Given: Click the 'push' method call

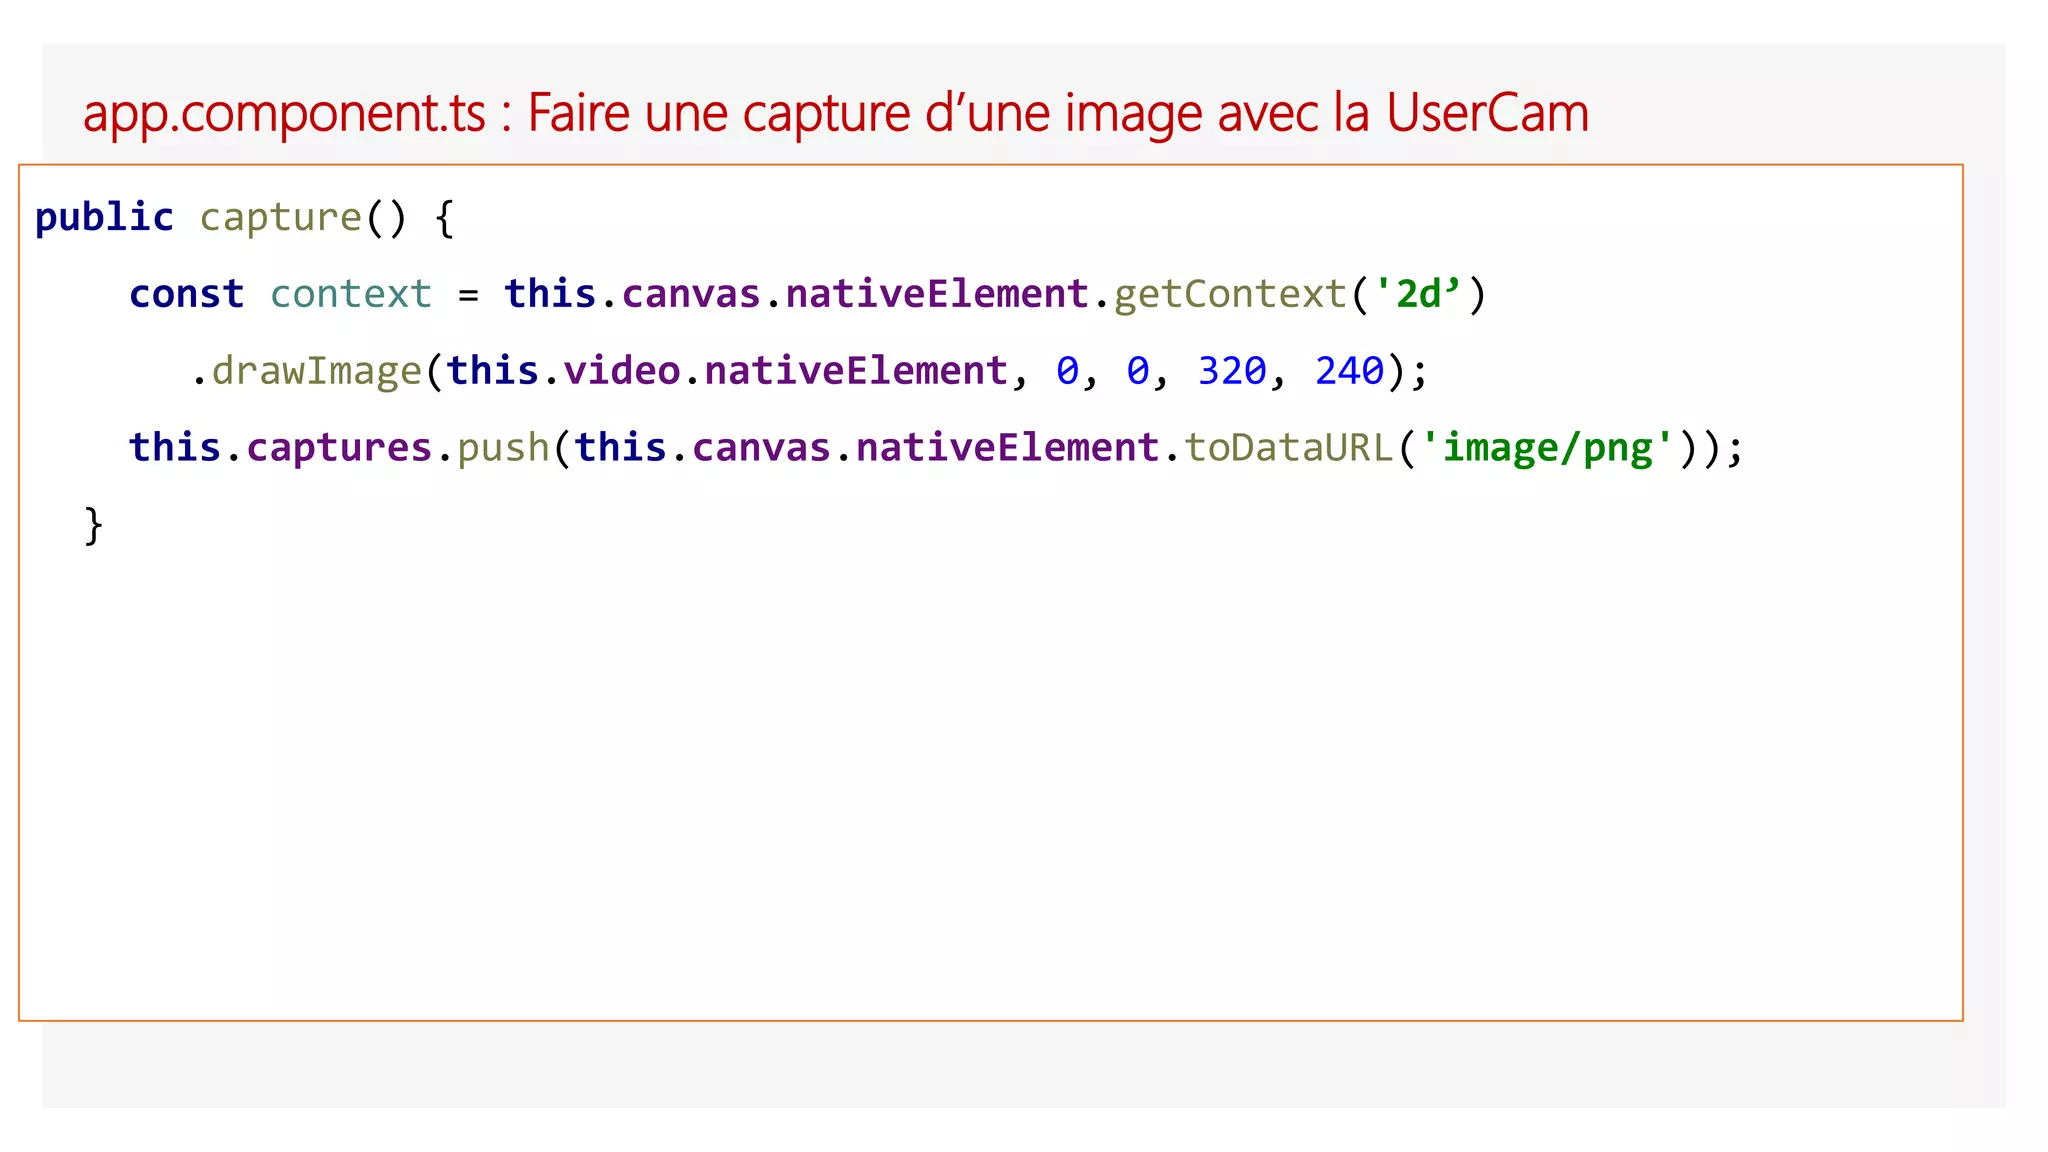Looking at the screenshot, I should pyautogui.click(x=503, y=449).
